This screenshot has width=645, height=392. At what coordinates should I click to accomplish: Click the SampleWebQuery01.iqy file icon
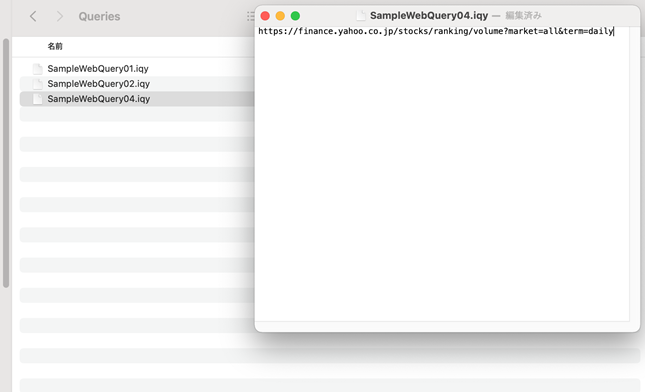pos(37,69)
